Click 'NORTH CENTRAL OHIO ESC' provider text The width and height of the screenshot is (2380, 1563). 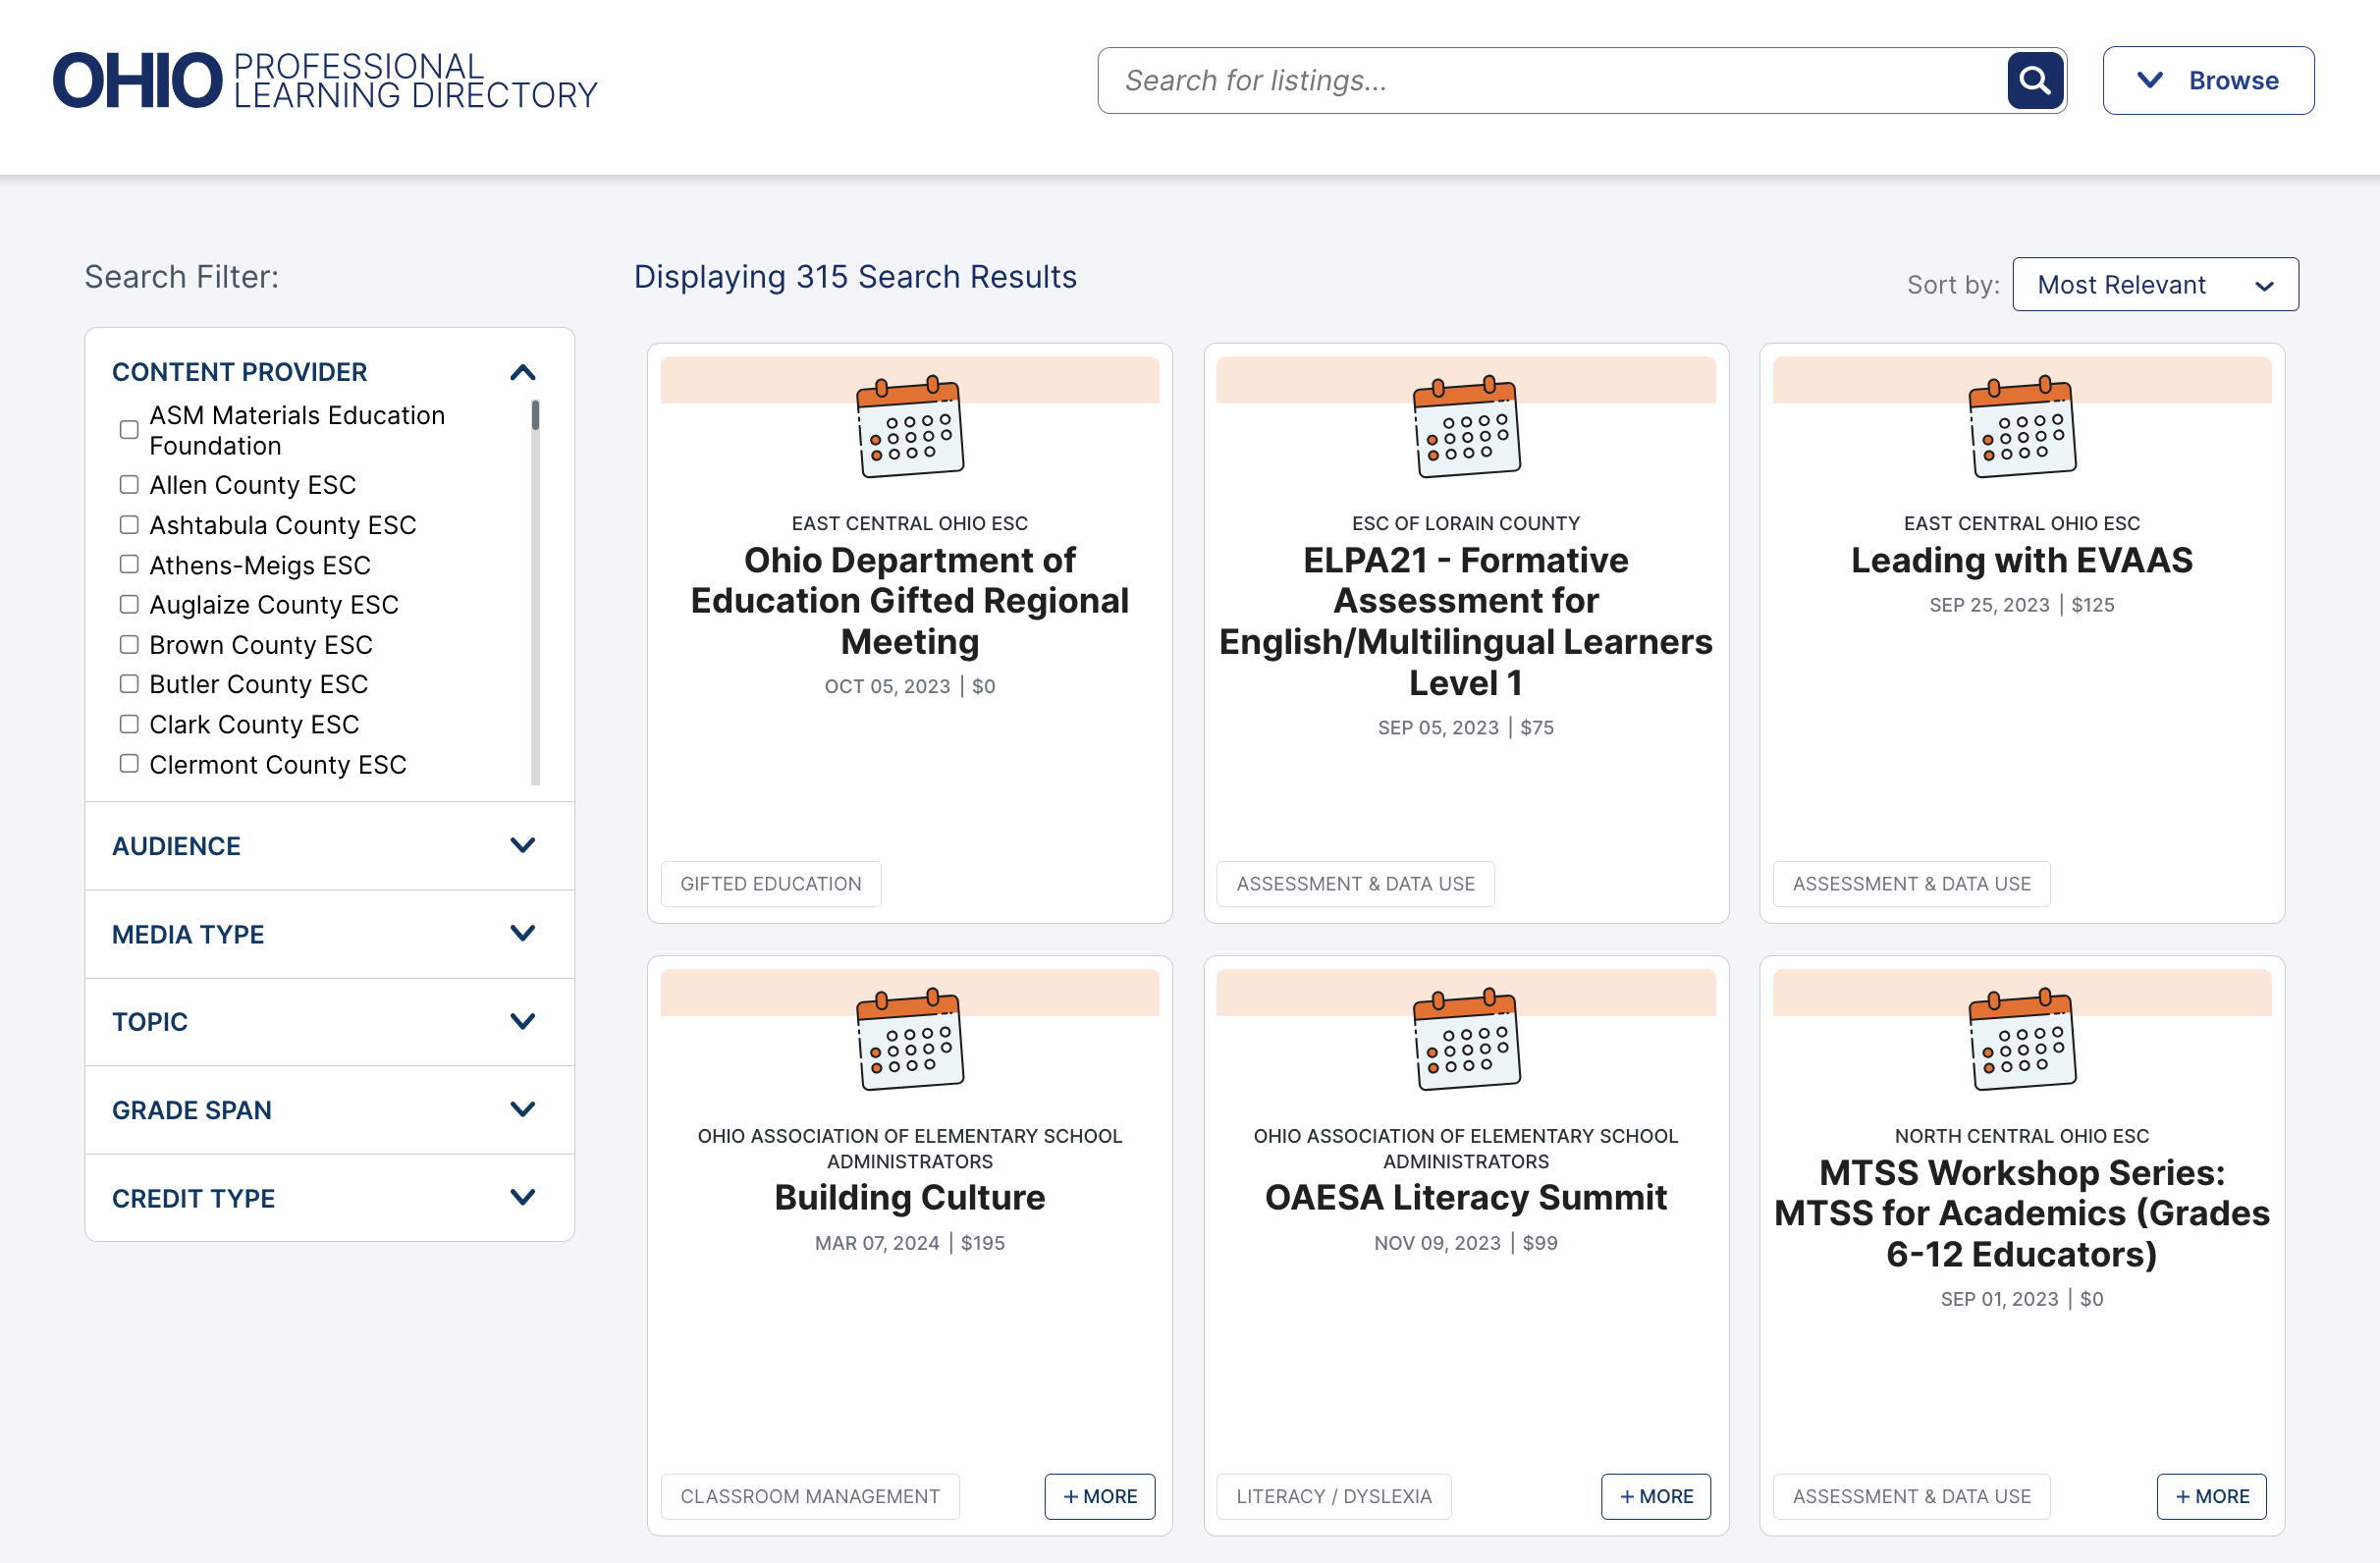point(2022,1136)
